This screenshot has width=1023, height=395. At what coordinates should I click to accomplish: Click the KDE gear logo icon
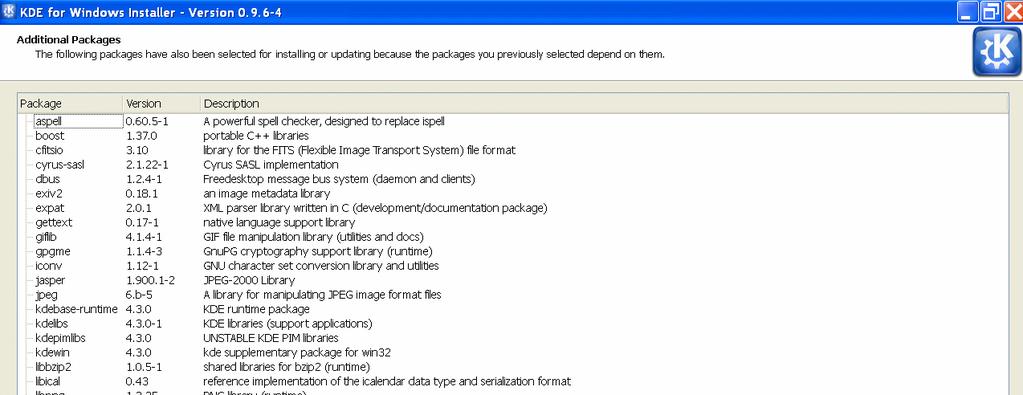(x=997, y=52)
